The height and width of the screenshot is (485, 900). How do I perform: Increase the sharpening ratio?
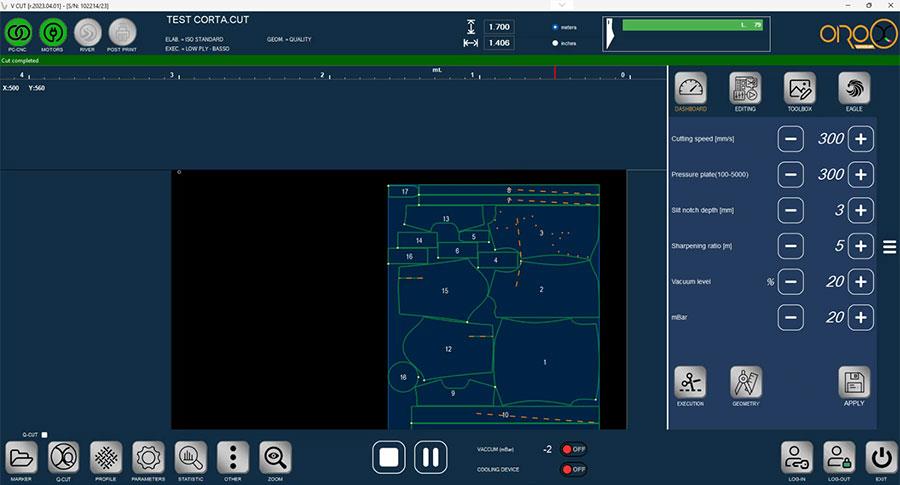click(x=860, y=246)
